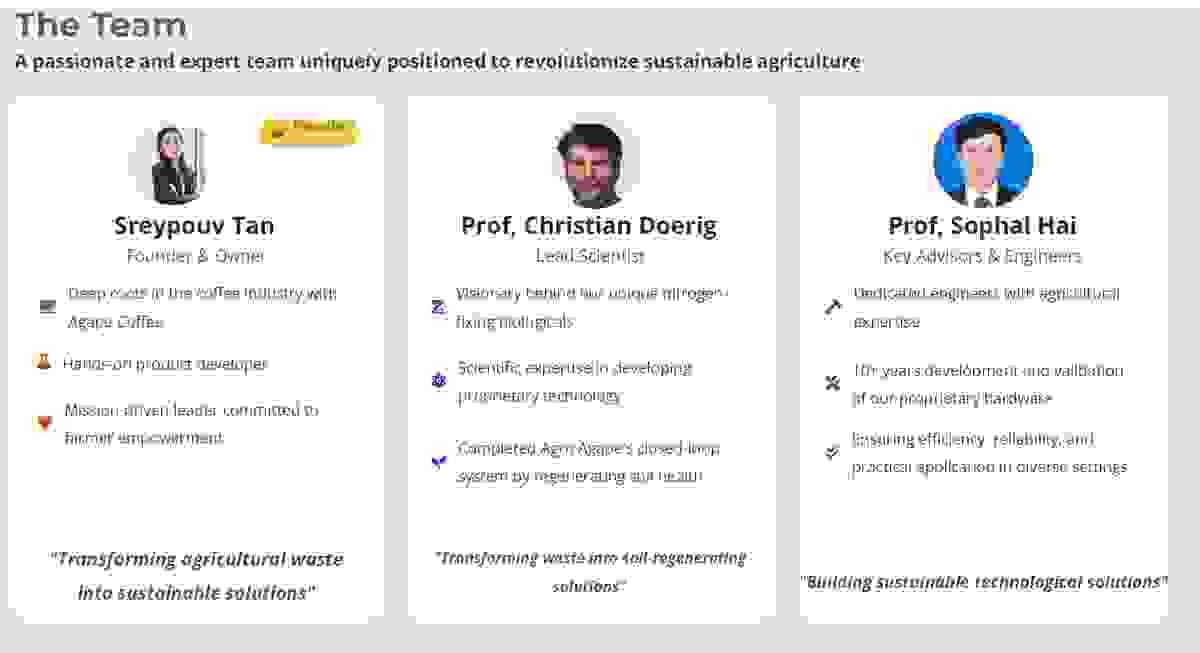Click the Sreypouv Tan name heading
This screenshot has width=1200, height=653.
pos(194,226)
